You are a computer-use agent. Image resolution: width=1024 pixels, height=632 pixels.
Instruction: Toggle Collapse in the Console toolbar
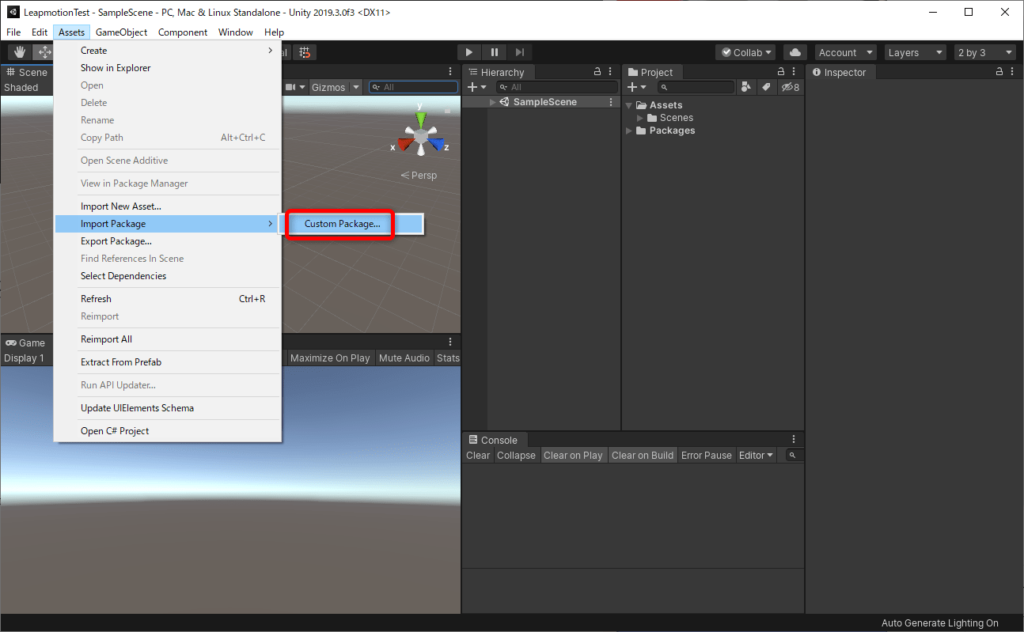pyautogui.click(x=516, y=455)
